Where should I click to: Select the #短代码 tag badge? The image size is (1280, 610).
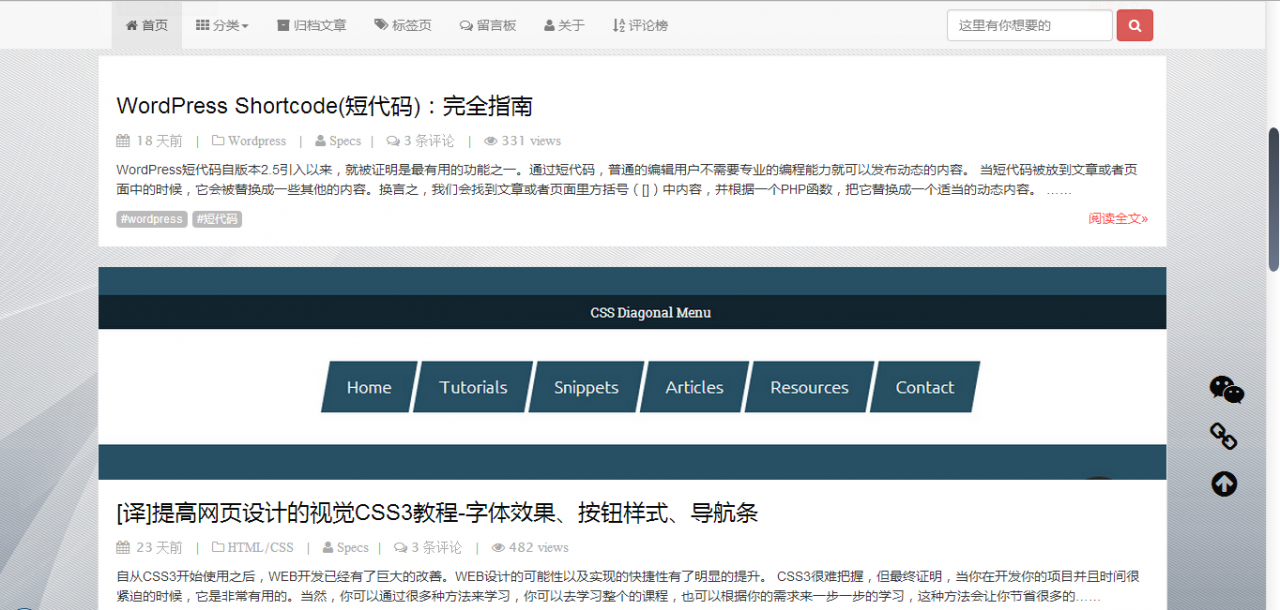click(x=217, y=219)
